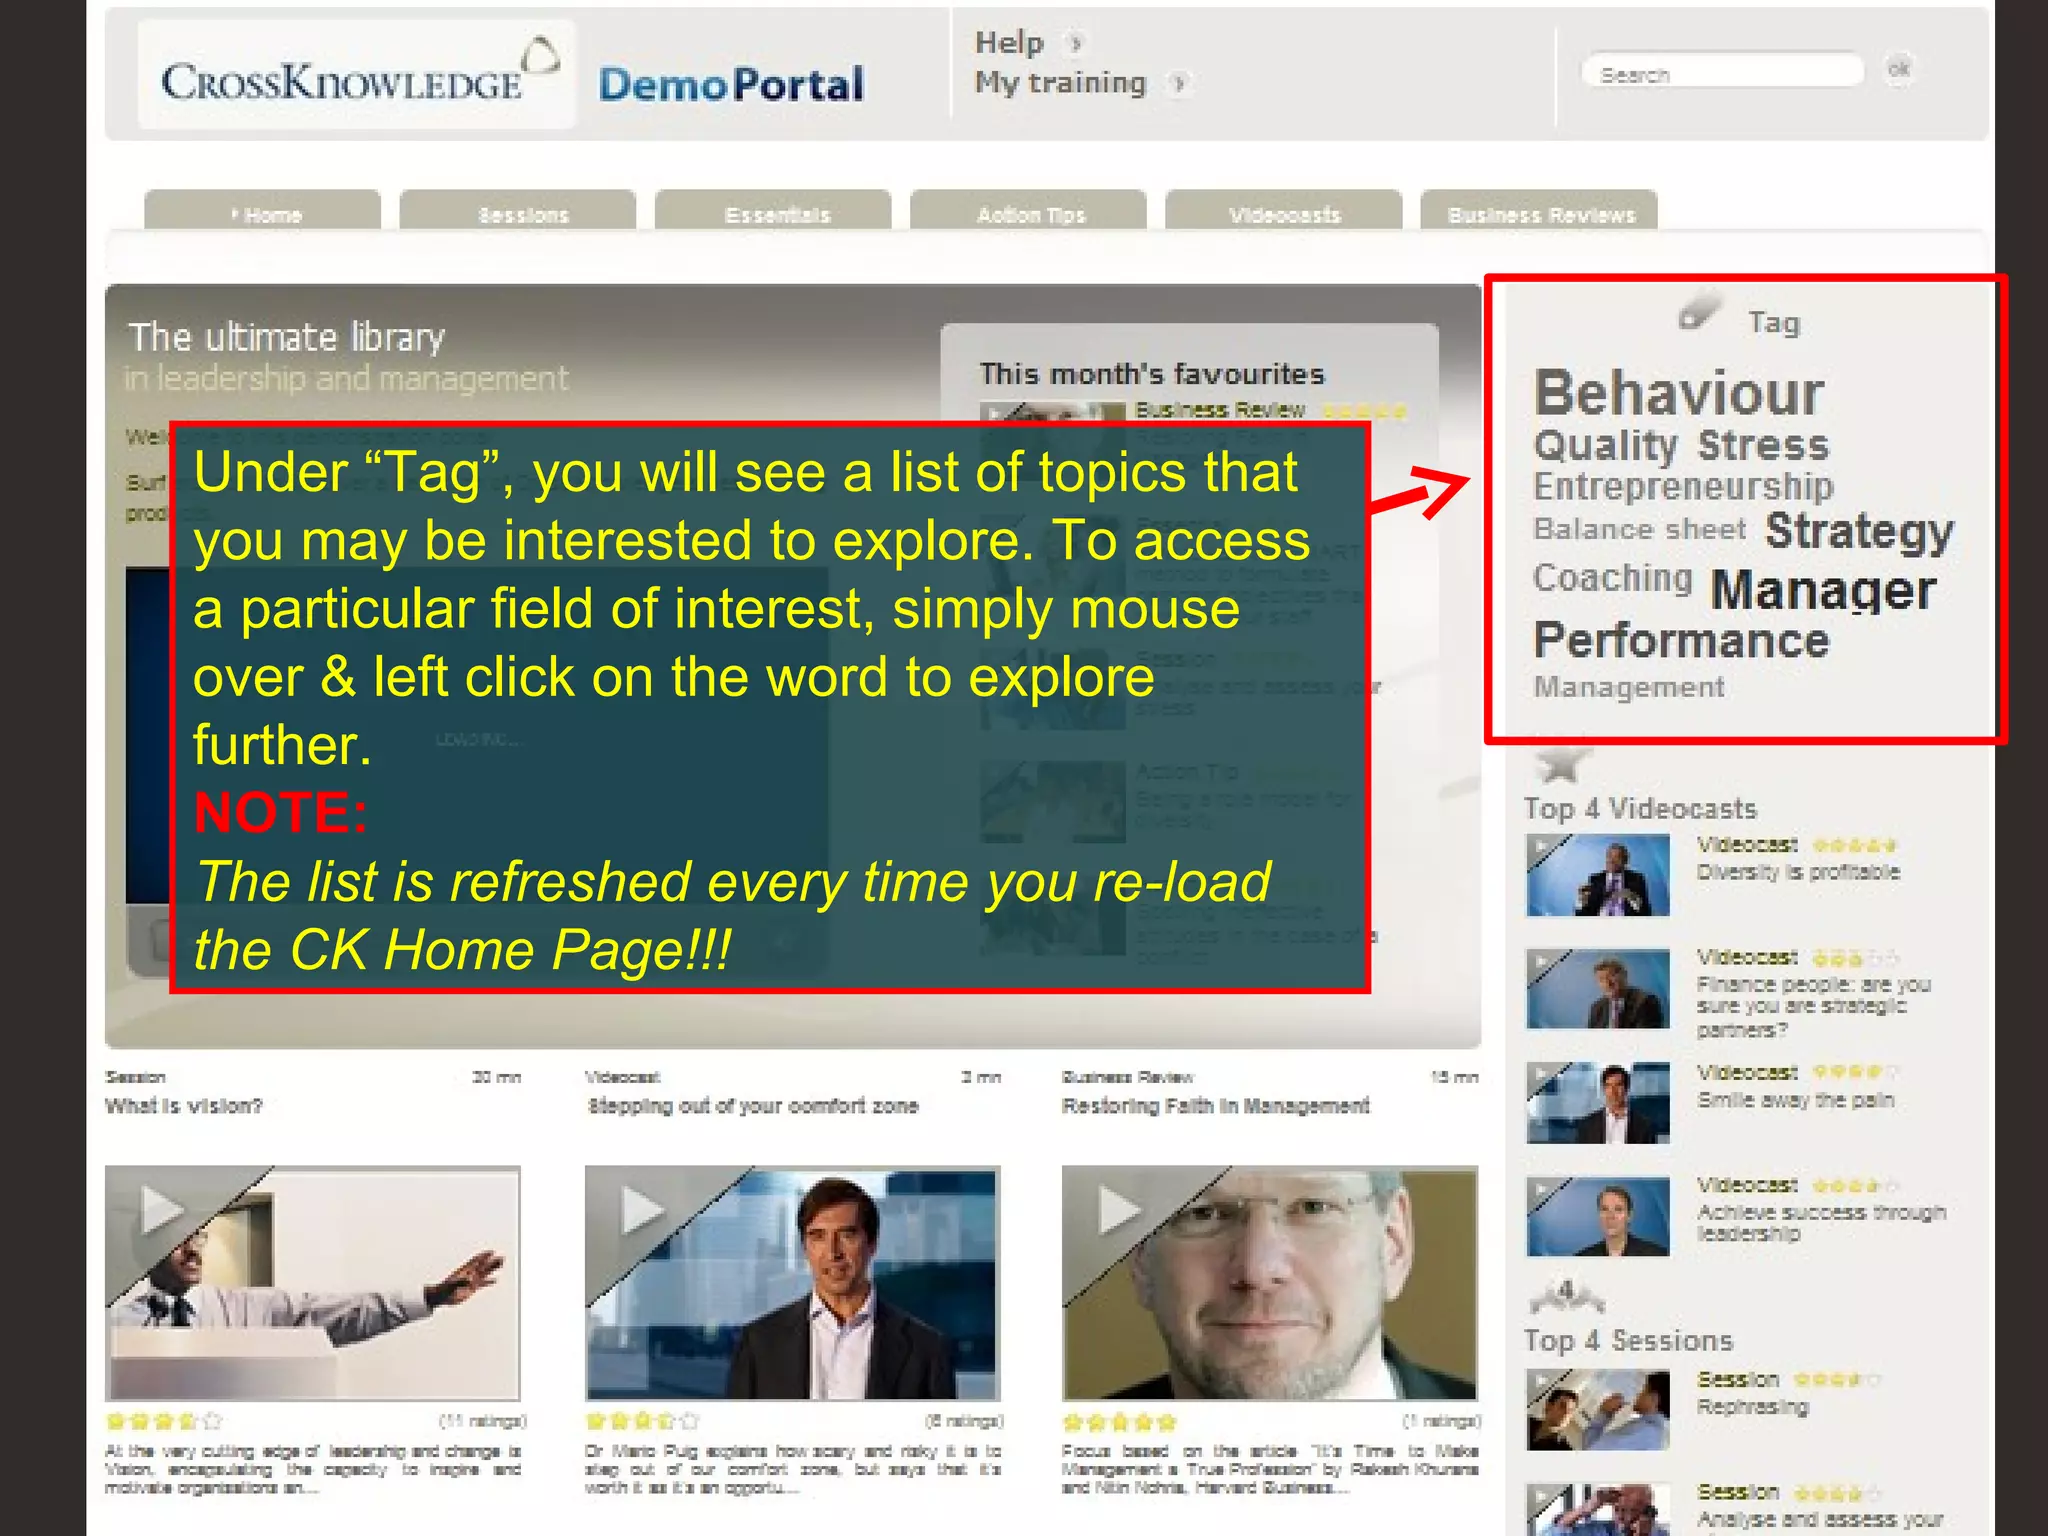2048x1536 pixels.
Task: Open the Diversity is profitable title
Action: pyautogui.click(x=1797, y=872)
